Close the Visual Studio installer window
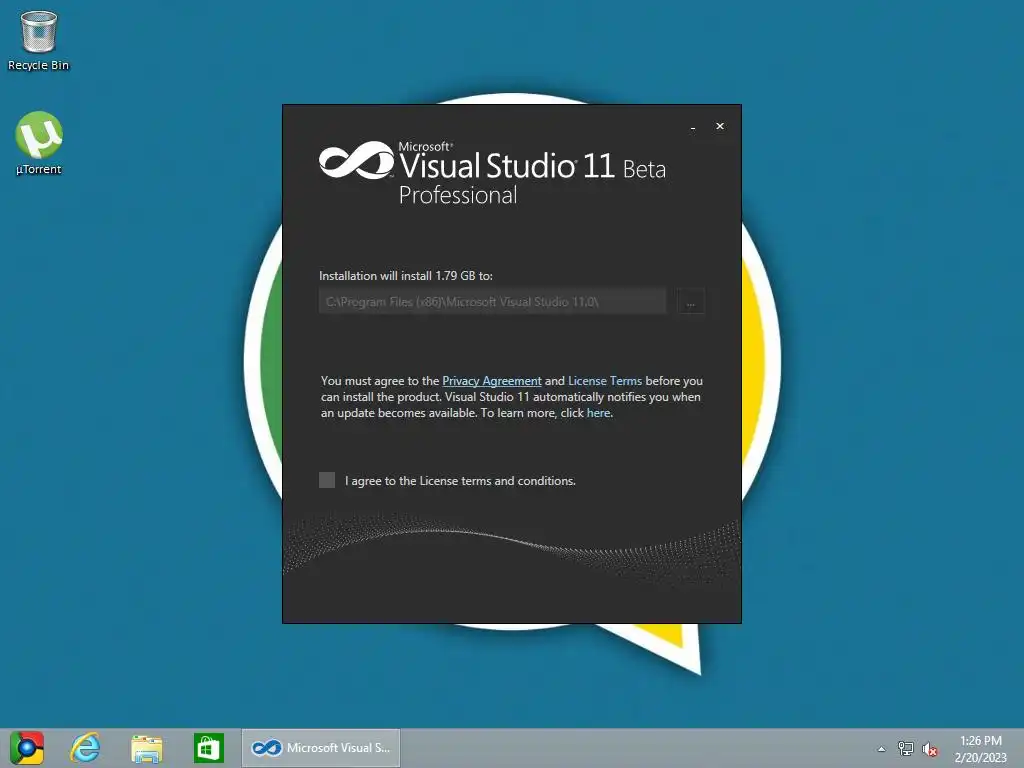 coord(720,126)
